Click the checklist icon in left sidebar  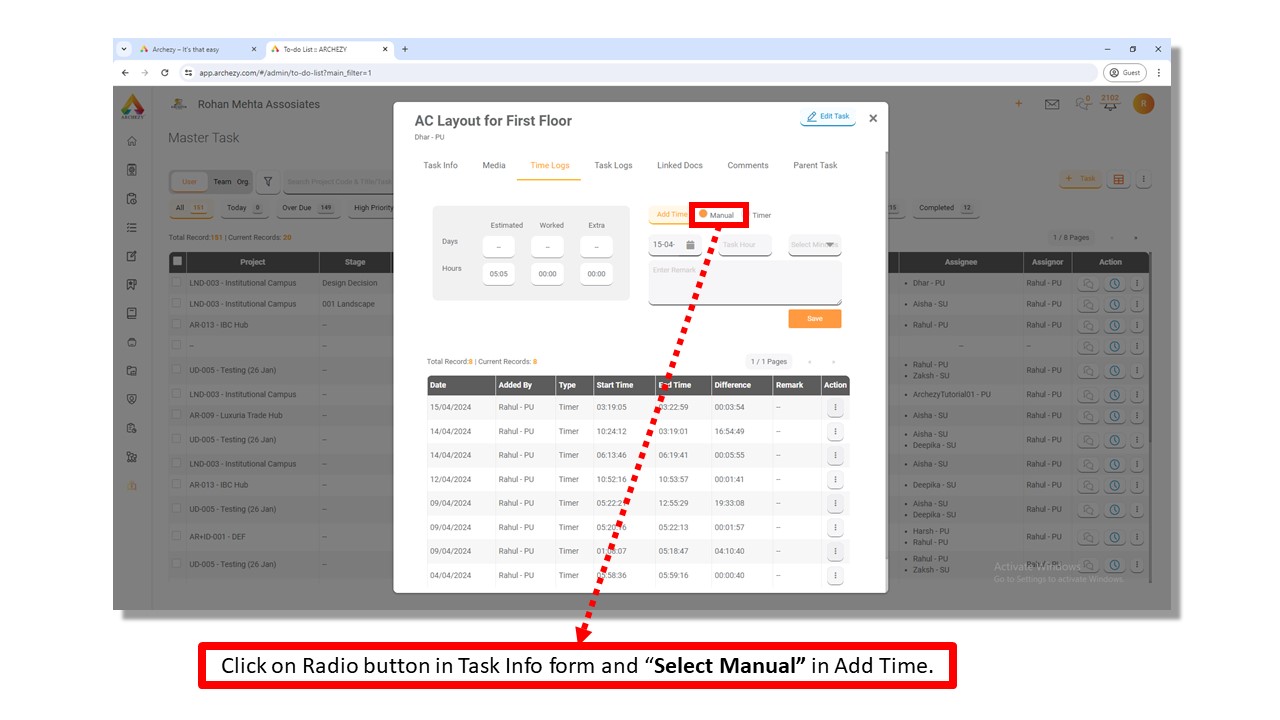[x=132, y=227]
